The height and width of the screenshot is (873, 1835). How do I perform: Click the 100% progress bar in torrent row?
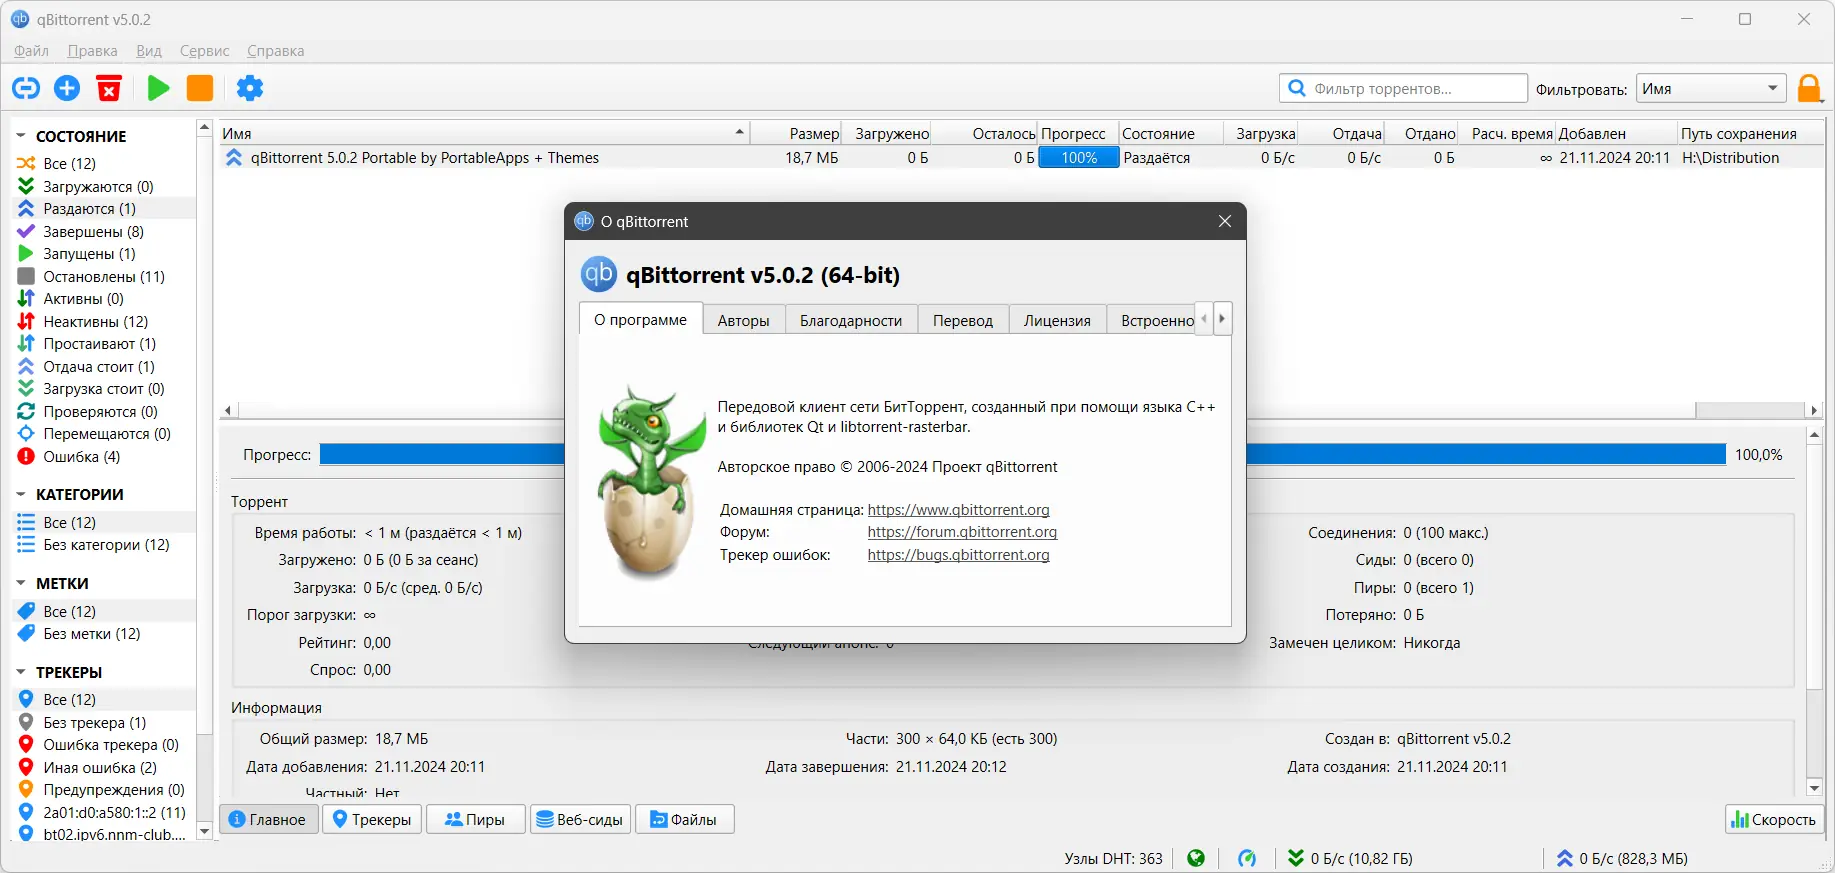tap(1079, 158)
